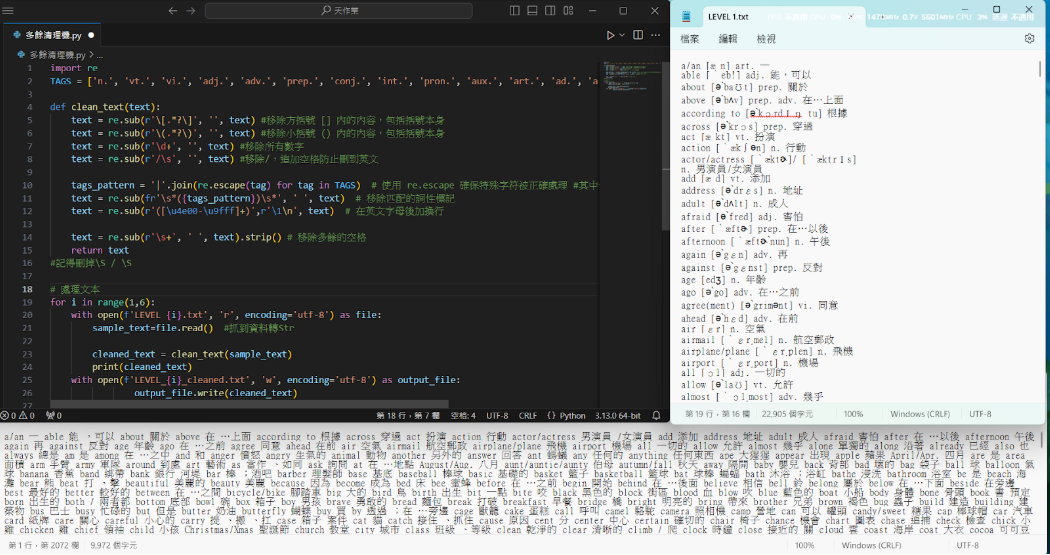Open the Customize Layout icon

pyautogui.click(x=568, y=11)
